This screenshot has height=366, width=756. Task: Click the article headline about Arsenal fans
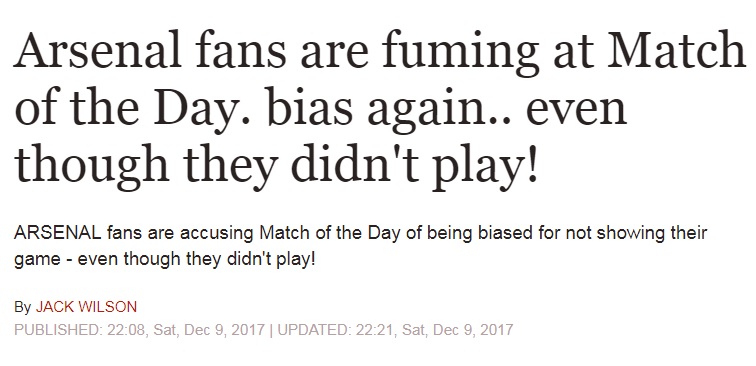pos(380,108)
